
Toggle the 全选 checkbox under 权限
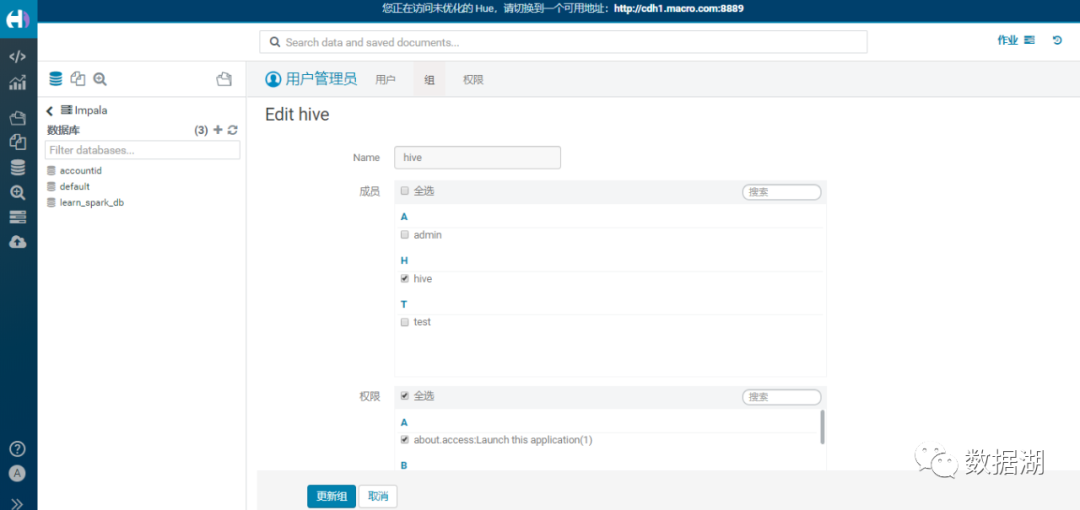[x=405, y=396]
